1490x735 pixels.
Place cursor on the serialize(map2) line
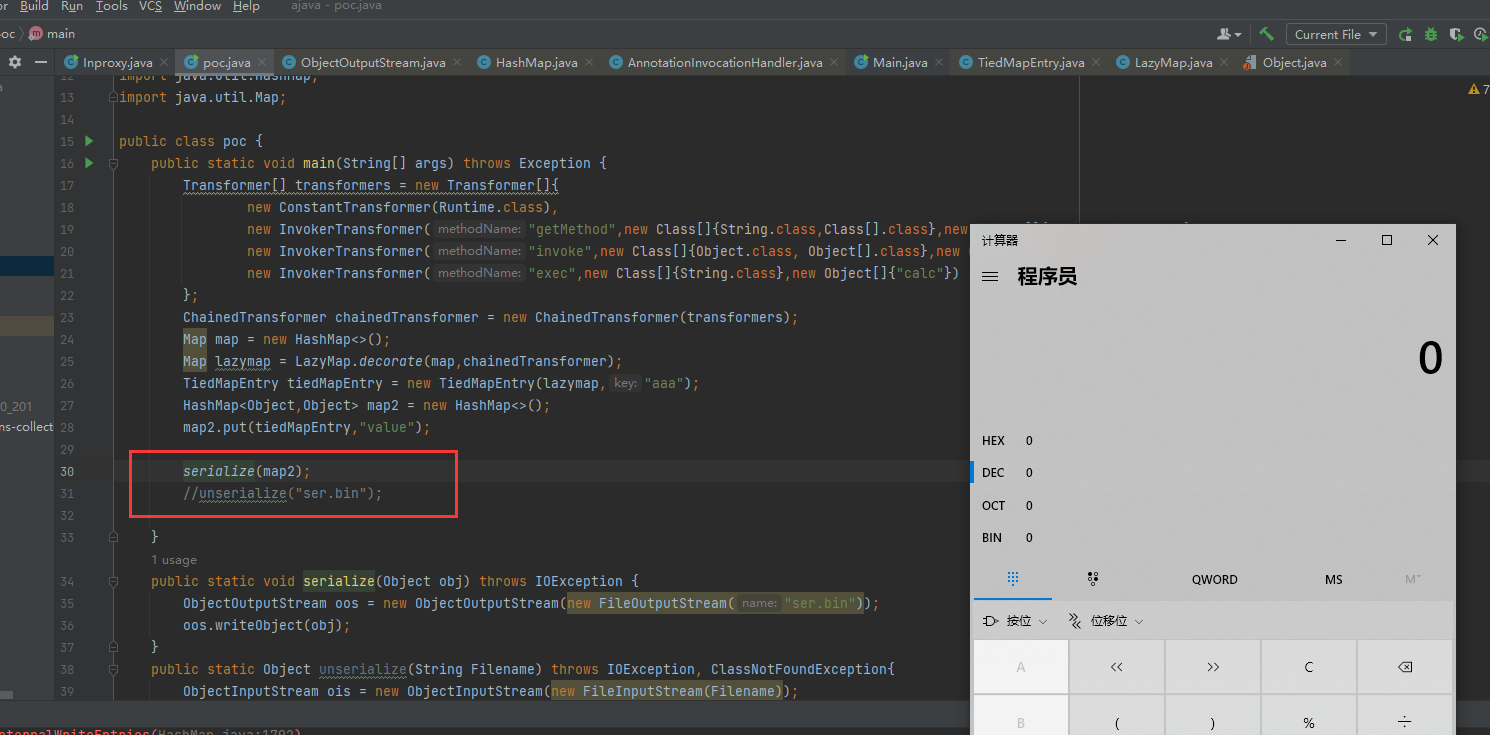246,471
